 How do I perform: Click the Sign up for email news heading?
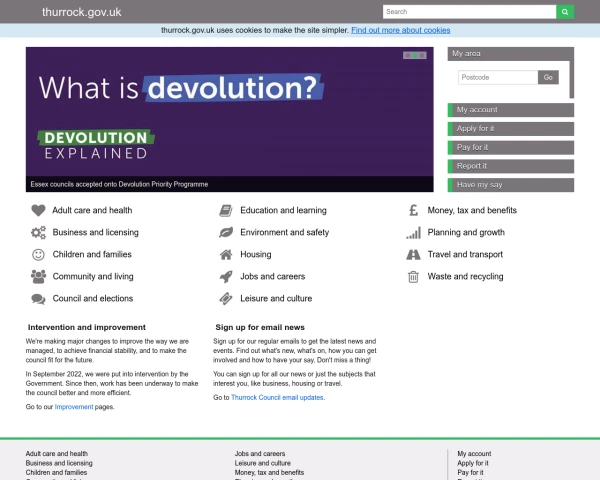point(260,327)
